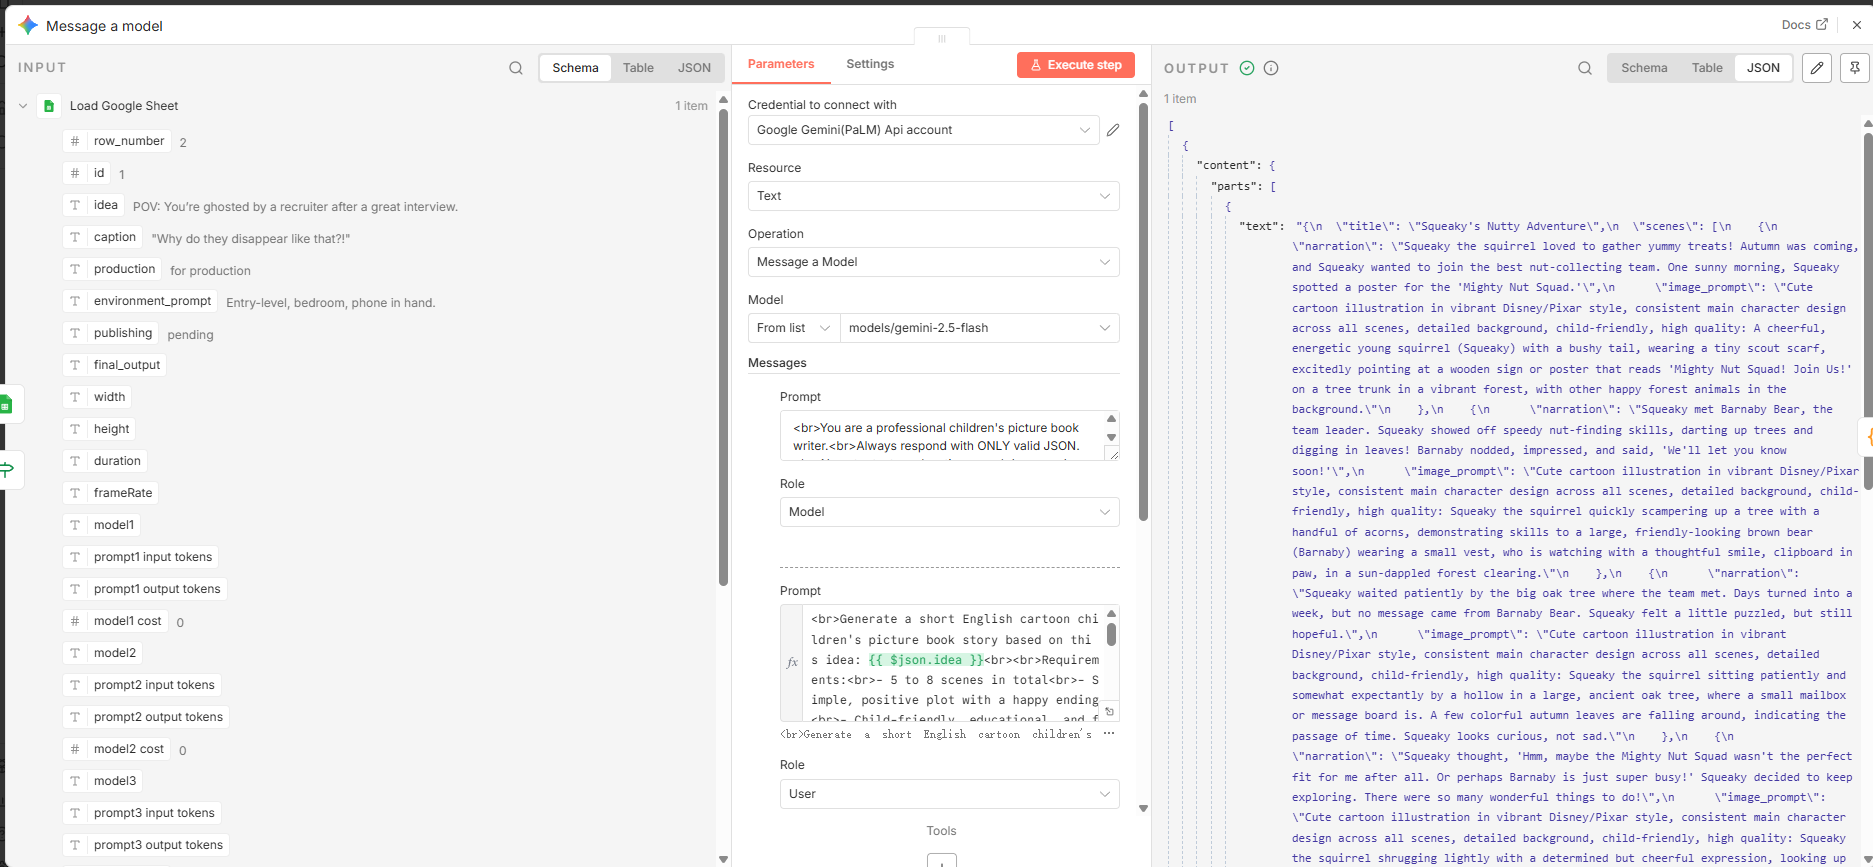
Task: Click the input panel search icon
Action: 515,68
